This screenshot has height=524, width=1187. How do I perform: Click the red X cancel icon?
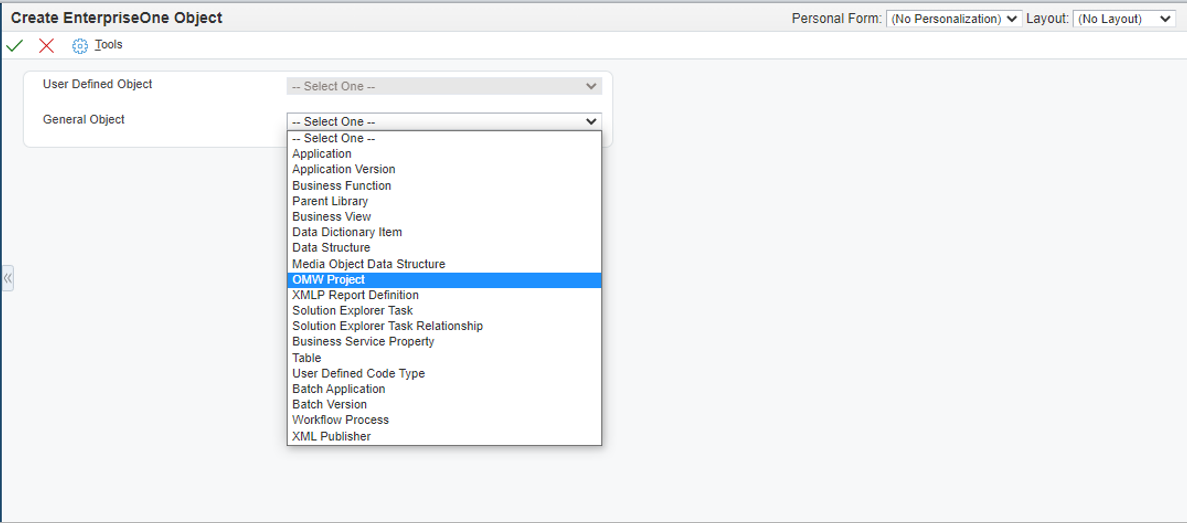[46, 46]
